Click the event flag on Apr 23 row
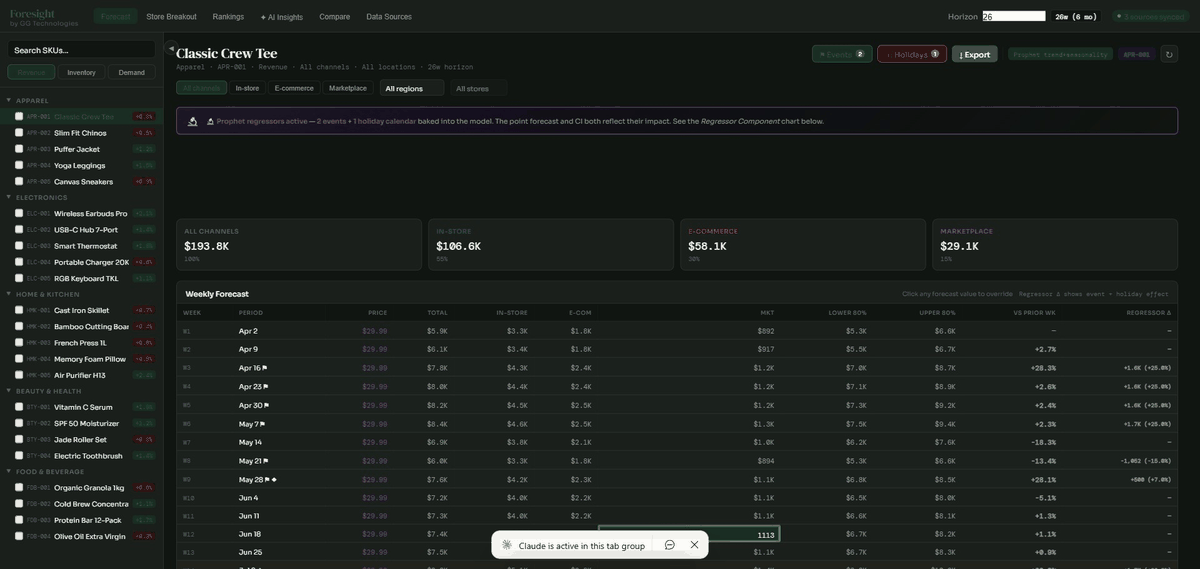This screenshot has height=569, width=1200. (x=265, y=386)
